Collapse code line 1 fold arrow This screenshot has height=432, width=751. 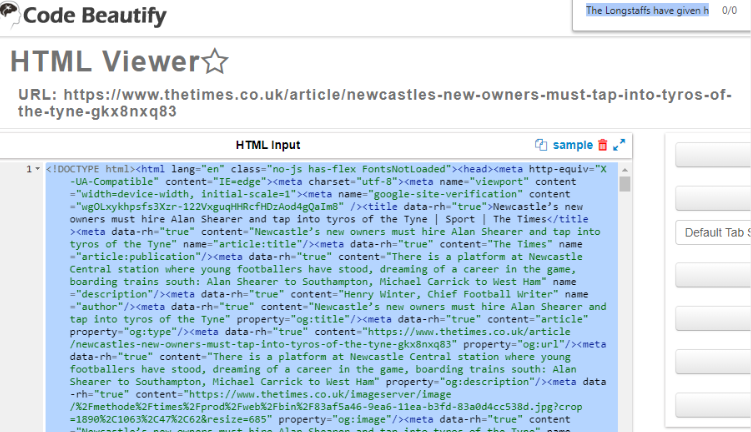tap(37, 169)
